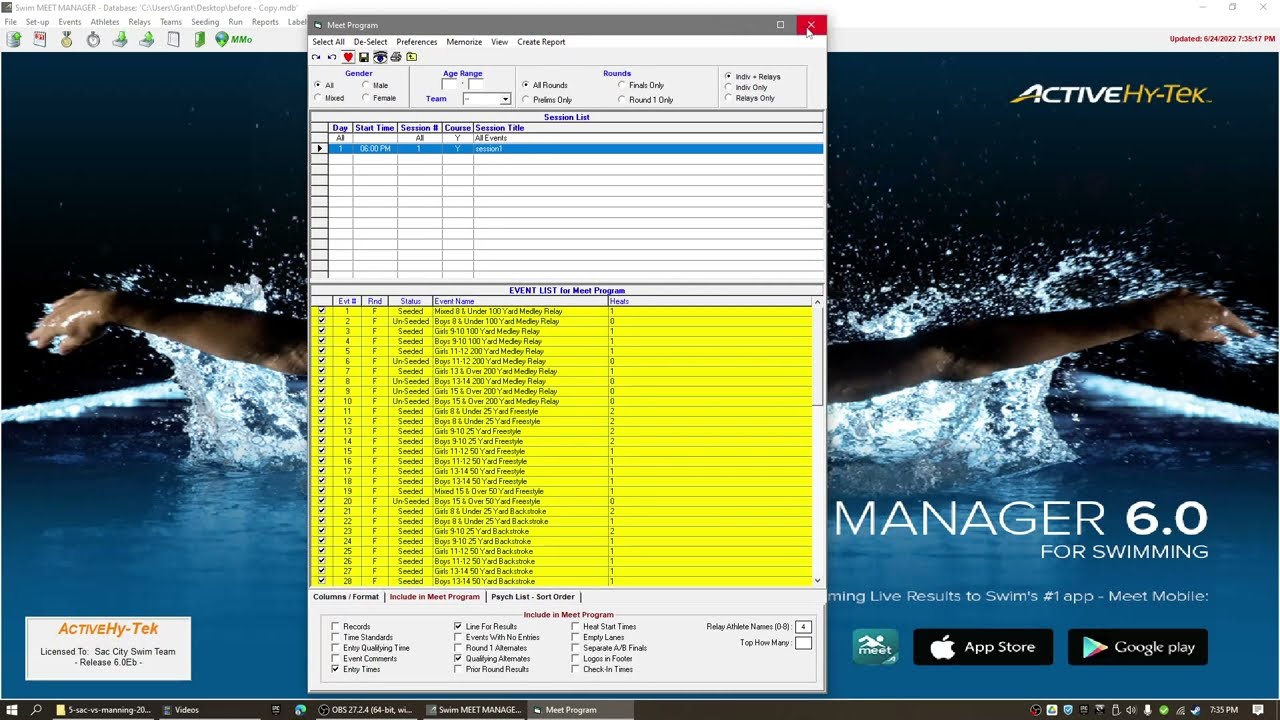This screenshot has width=1280, height=720.
Task: Switch to the Columns / Format tab
Action: pyautogui.click(x=346, y=597)
